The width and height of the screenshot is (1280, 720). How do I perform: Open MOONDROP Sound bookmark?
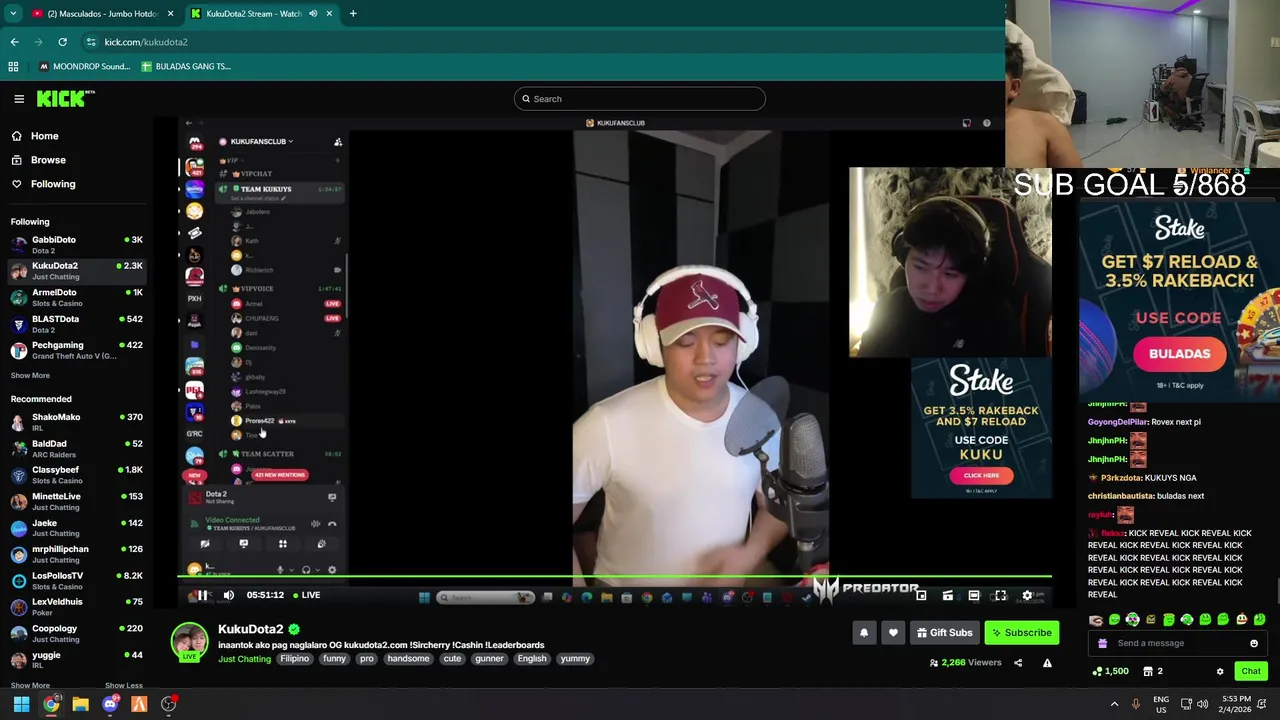(84, 66)
